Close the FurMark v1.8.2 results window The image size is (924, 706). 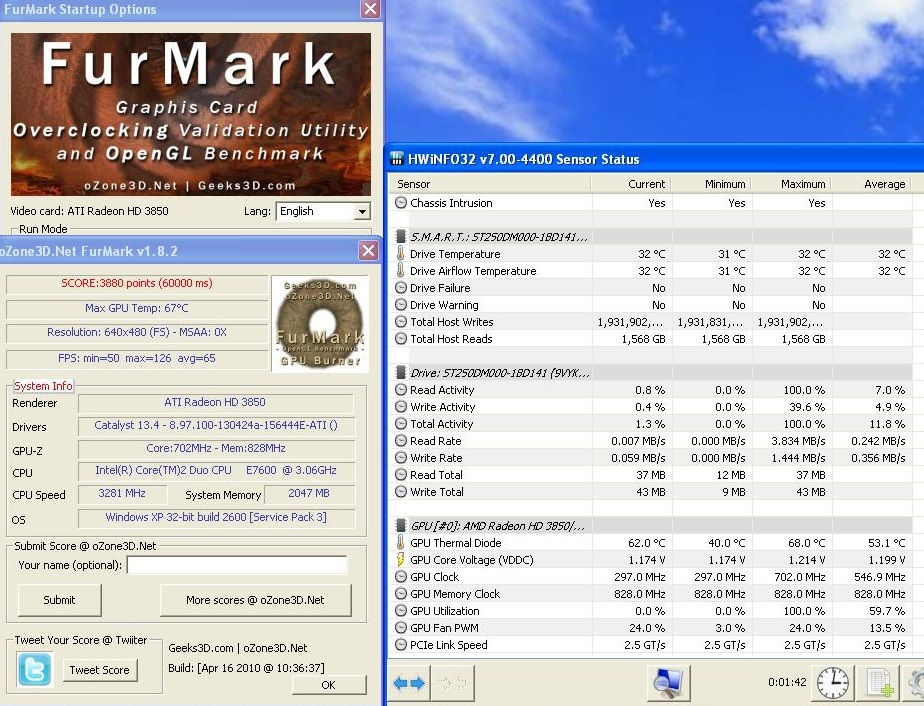click(369, 250)
